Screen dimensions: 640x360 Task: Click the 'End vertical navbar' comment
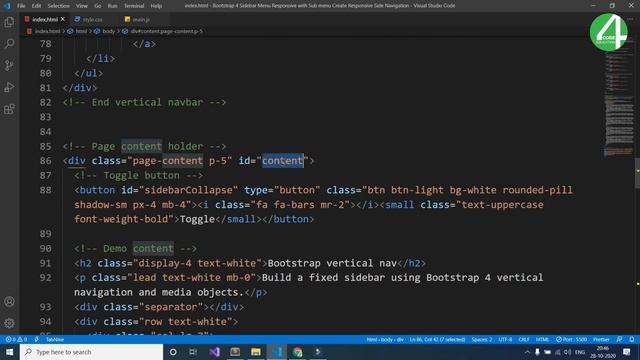pos(144,102)
